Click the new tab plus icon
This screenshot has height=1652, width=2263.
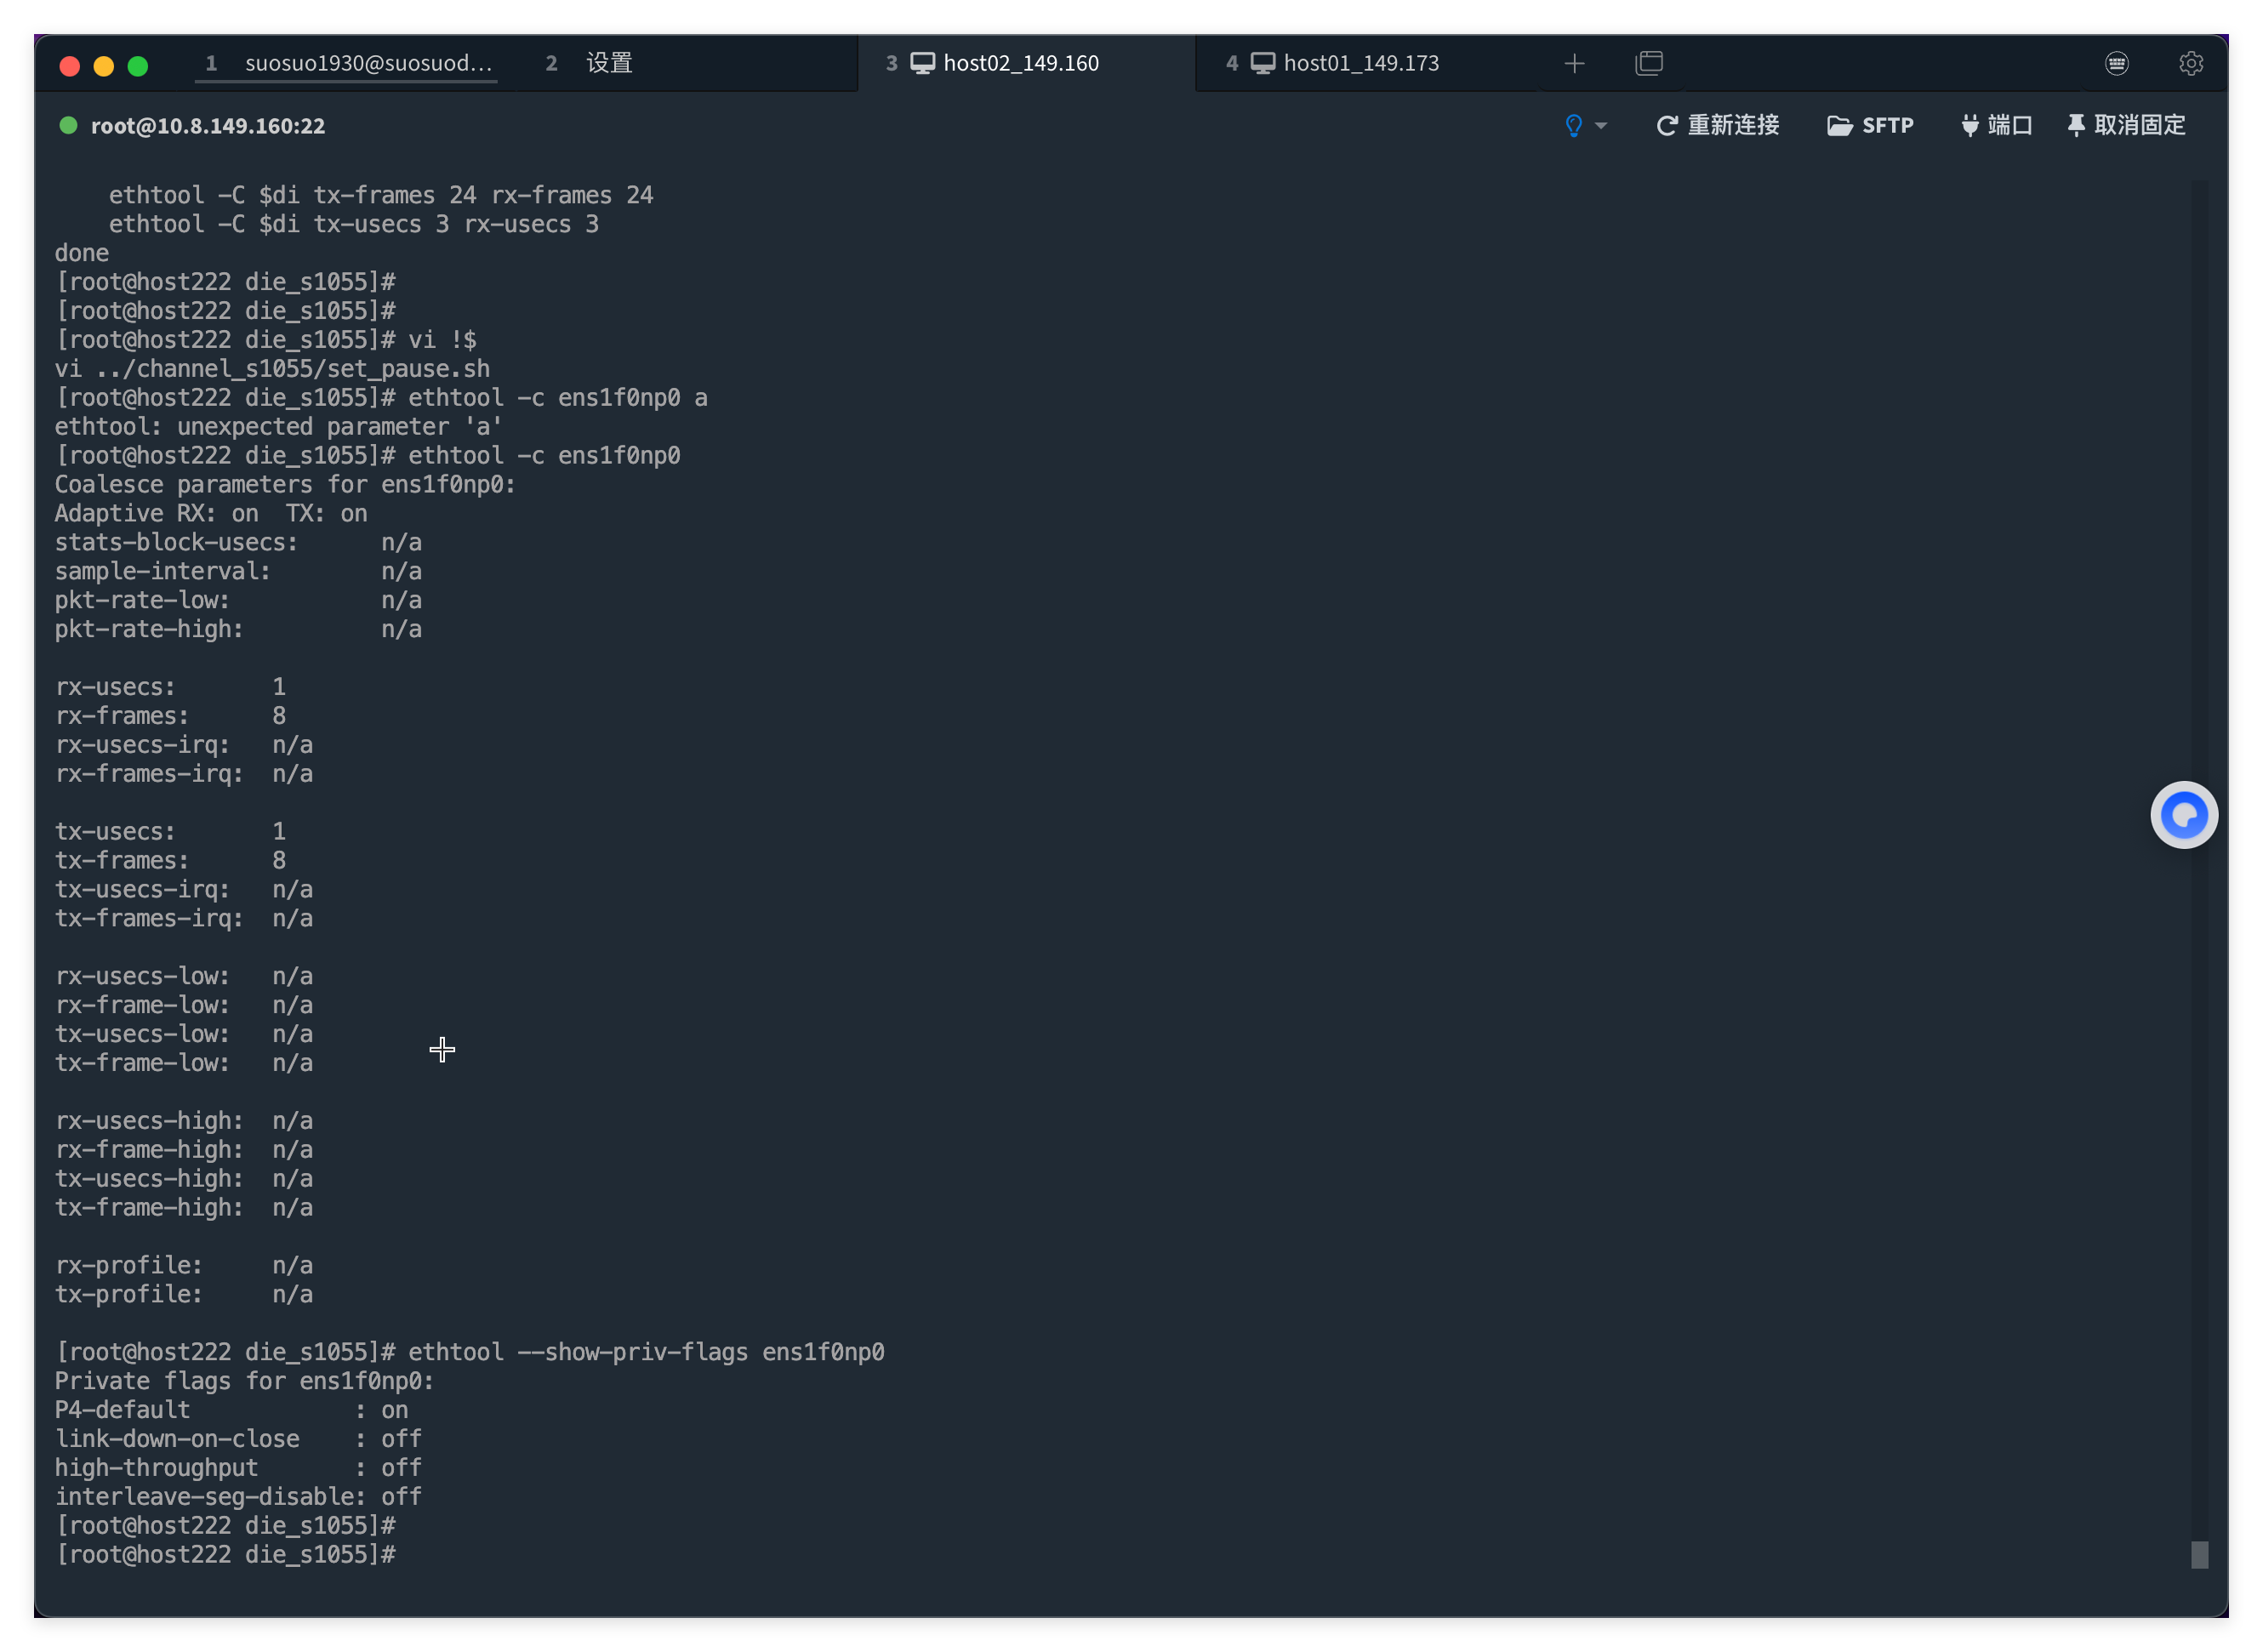point(1574,64)
